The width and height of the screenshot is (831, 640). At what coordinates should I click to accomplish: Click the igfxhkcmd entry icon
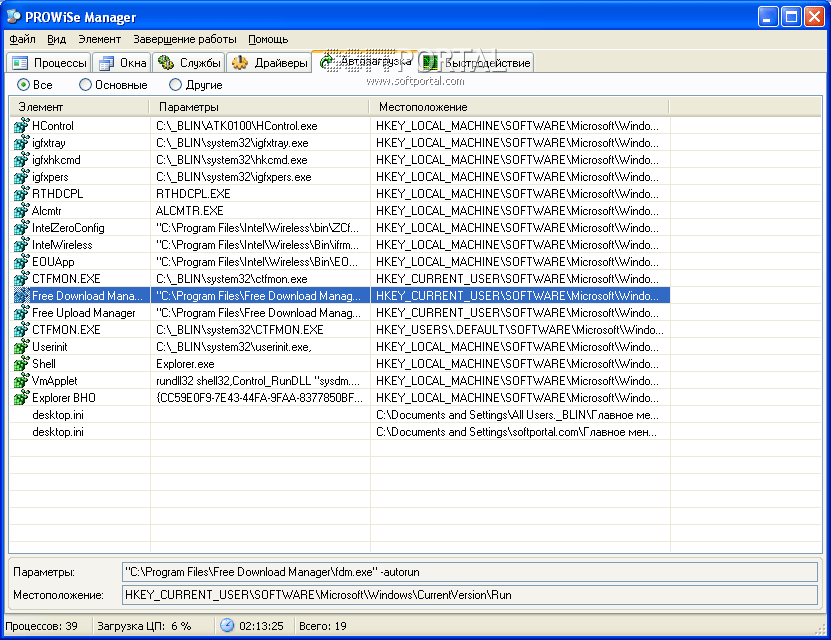click(x=21, y=159)
